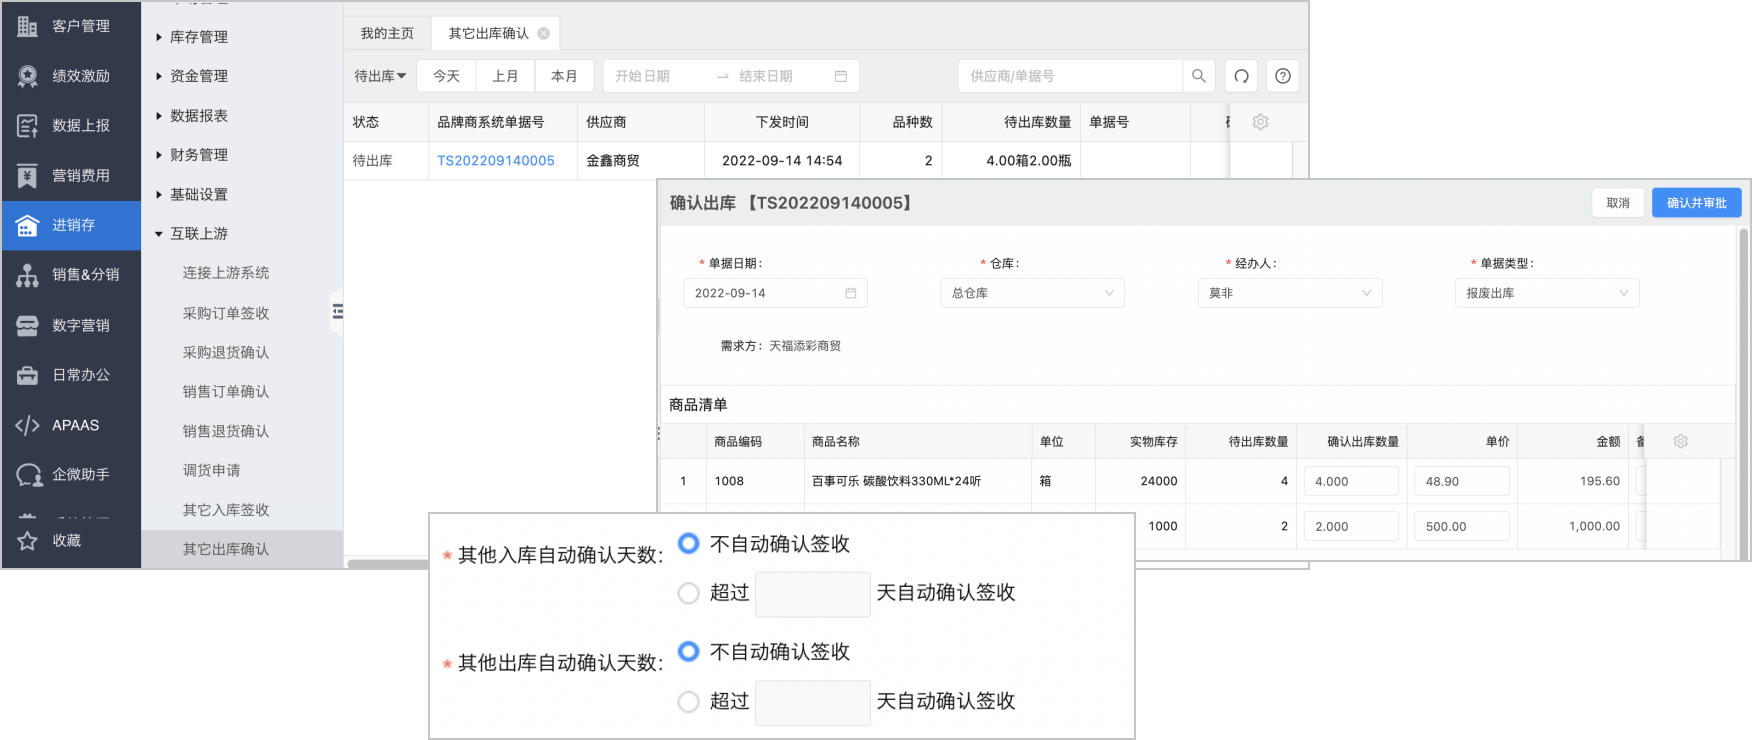This screenshot has width=1752, height=740.
Task: Open list table column settings gear
Action: [x=1261, y=122]
